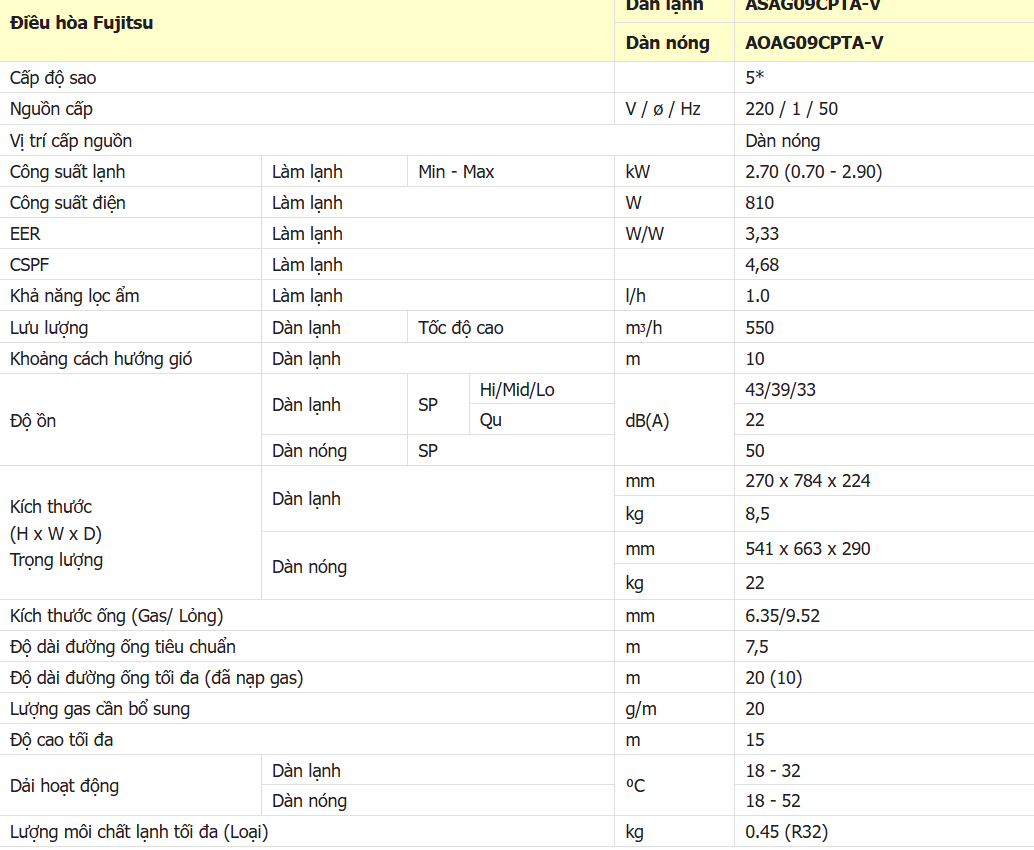This screenshot has width=1034, height=850.
Task: Click the "Khoảng cách hướng gió" label
Action: 101,359
